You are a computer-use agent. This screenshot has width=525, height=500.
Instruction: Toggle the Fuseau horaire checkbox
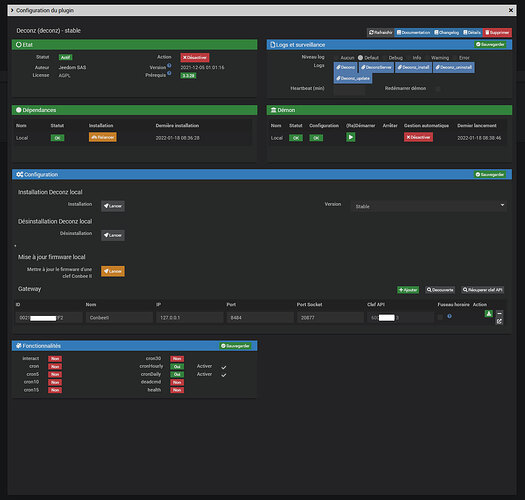[440, 317]
